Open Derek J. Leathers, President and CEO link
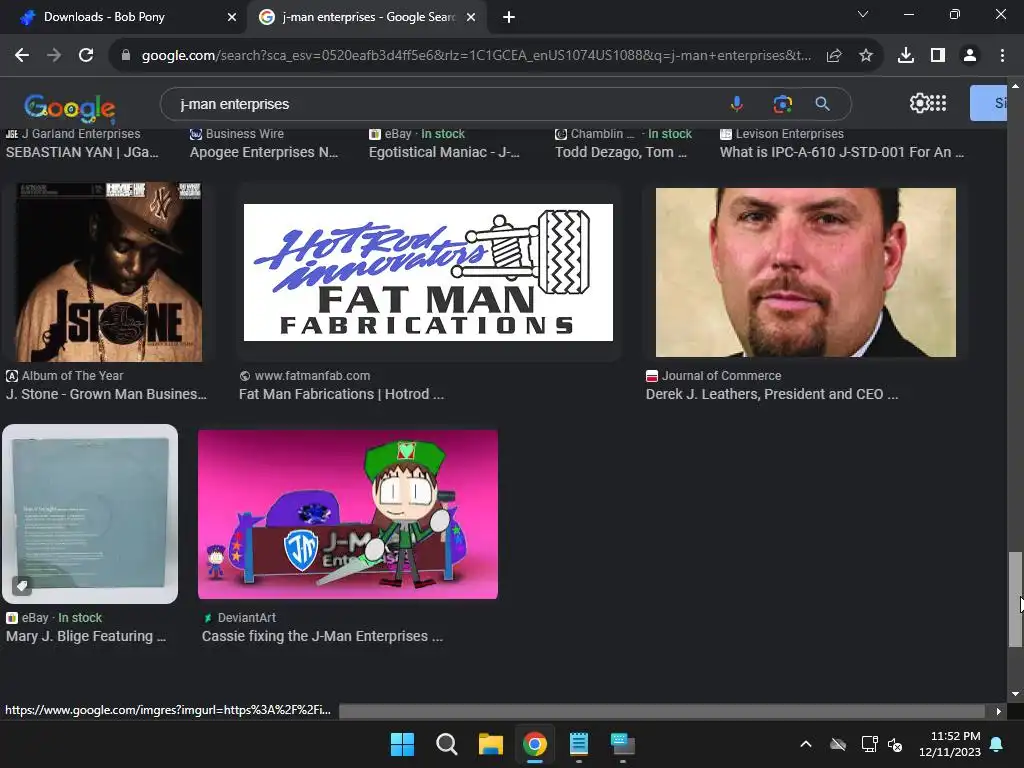The image size is (1024, 768). [772, 394]
